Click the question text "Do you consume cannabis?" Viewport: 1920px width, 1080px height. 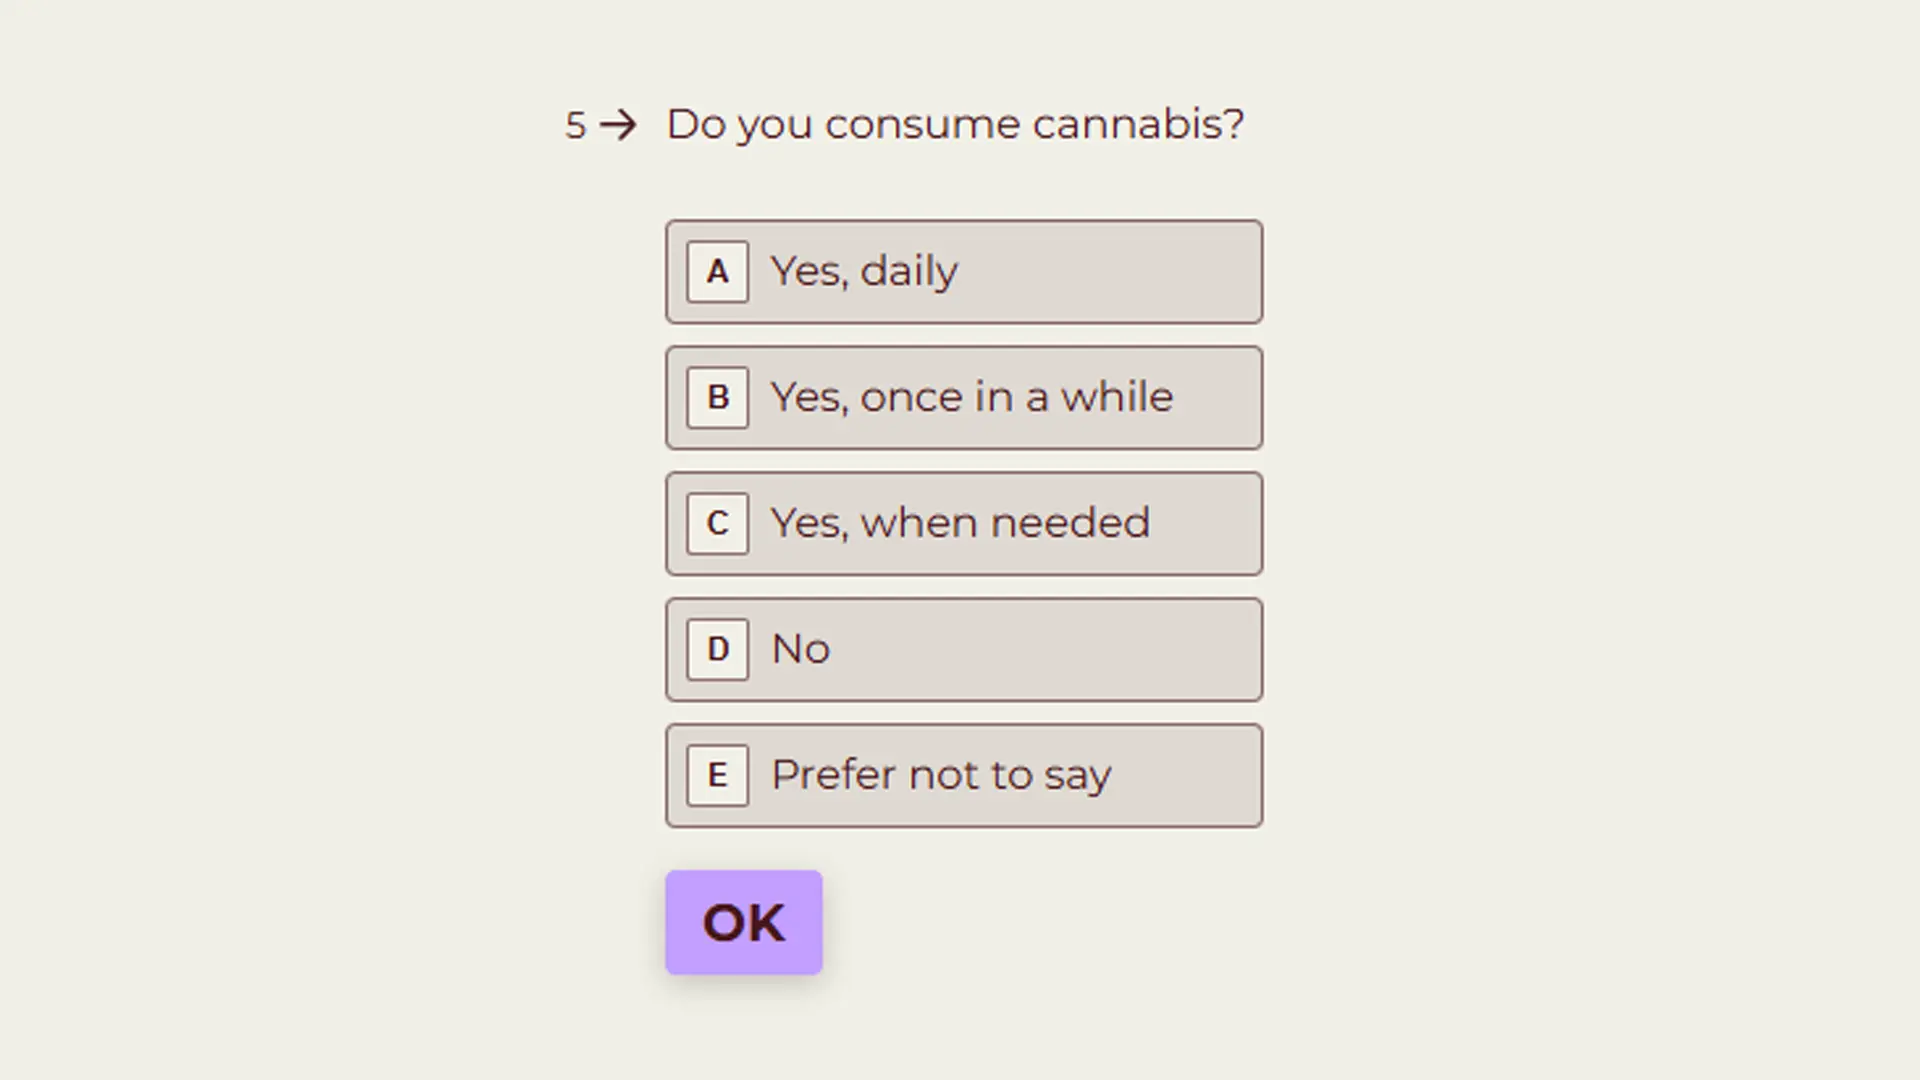(954, 124)
